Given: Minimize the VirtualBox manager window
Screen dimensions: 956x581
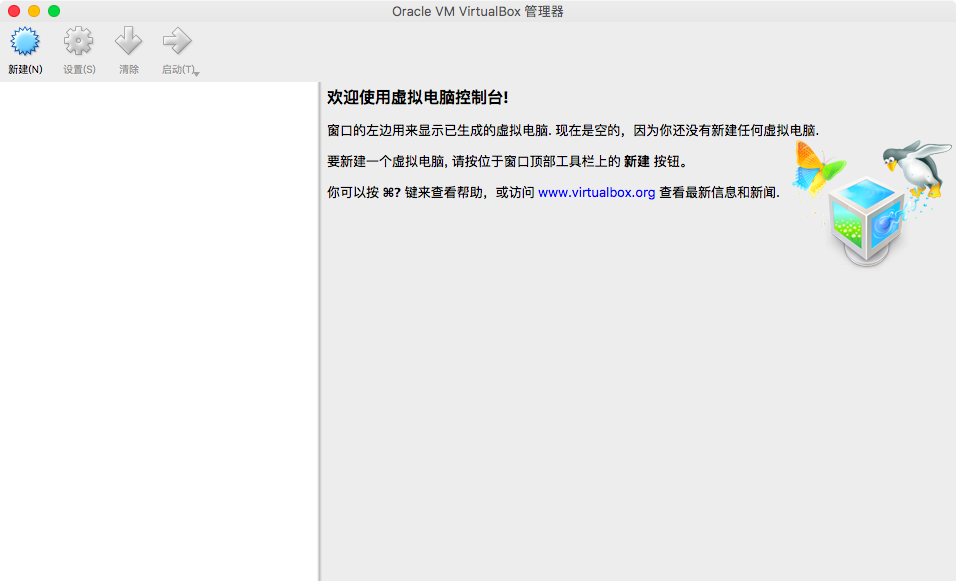Looking at the screenshot, I should (34, 11).
